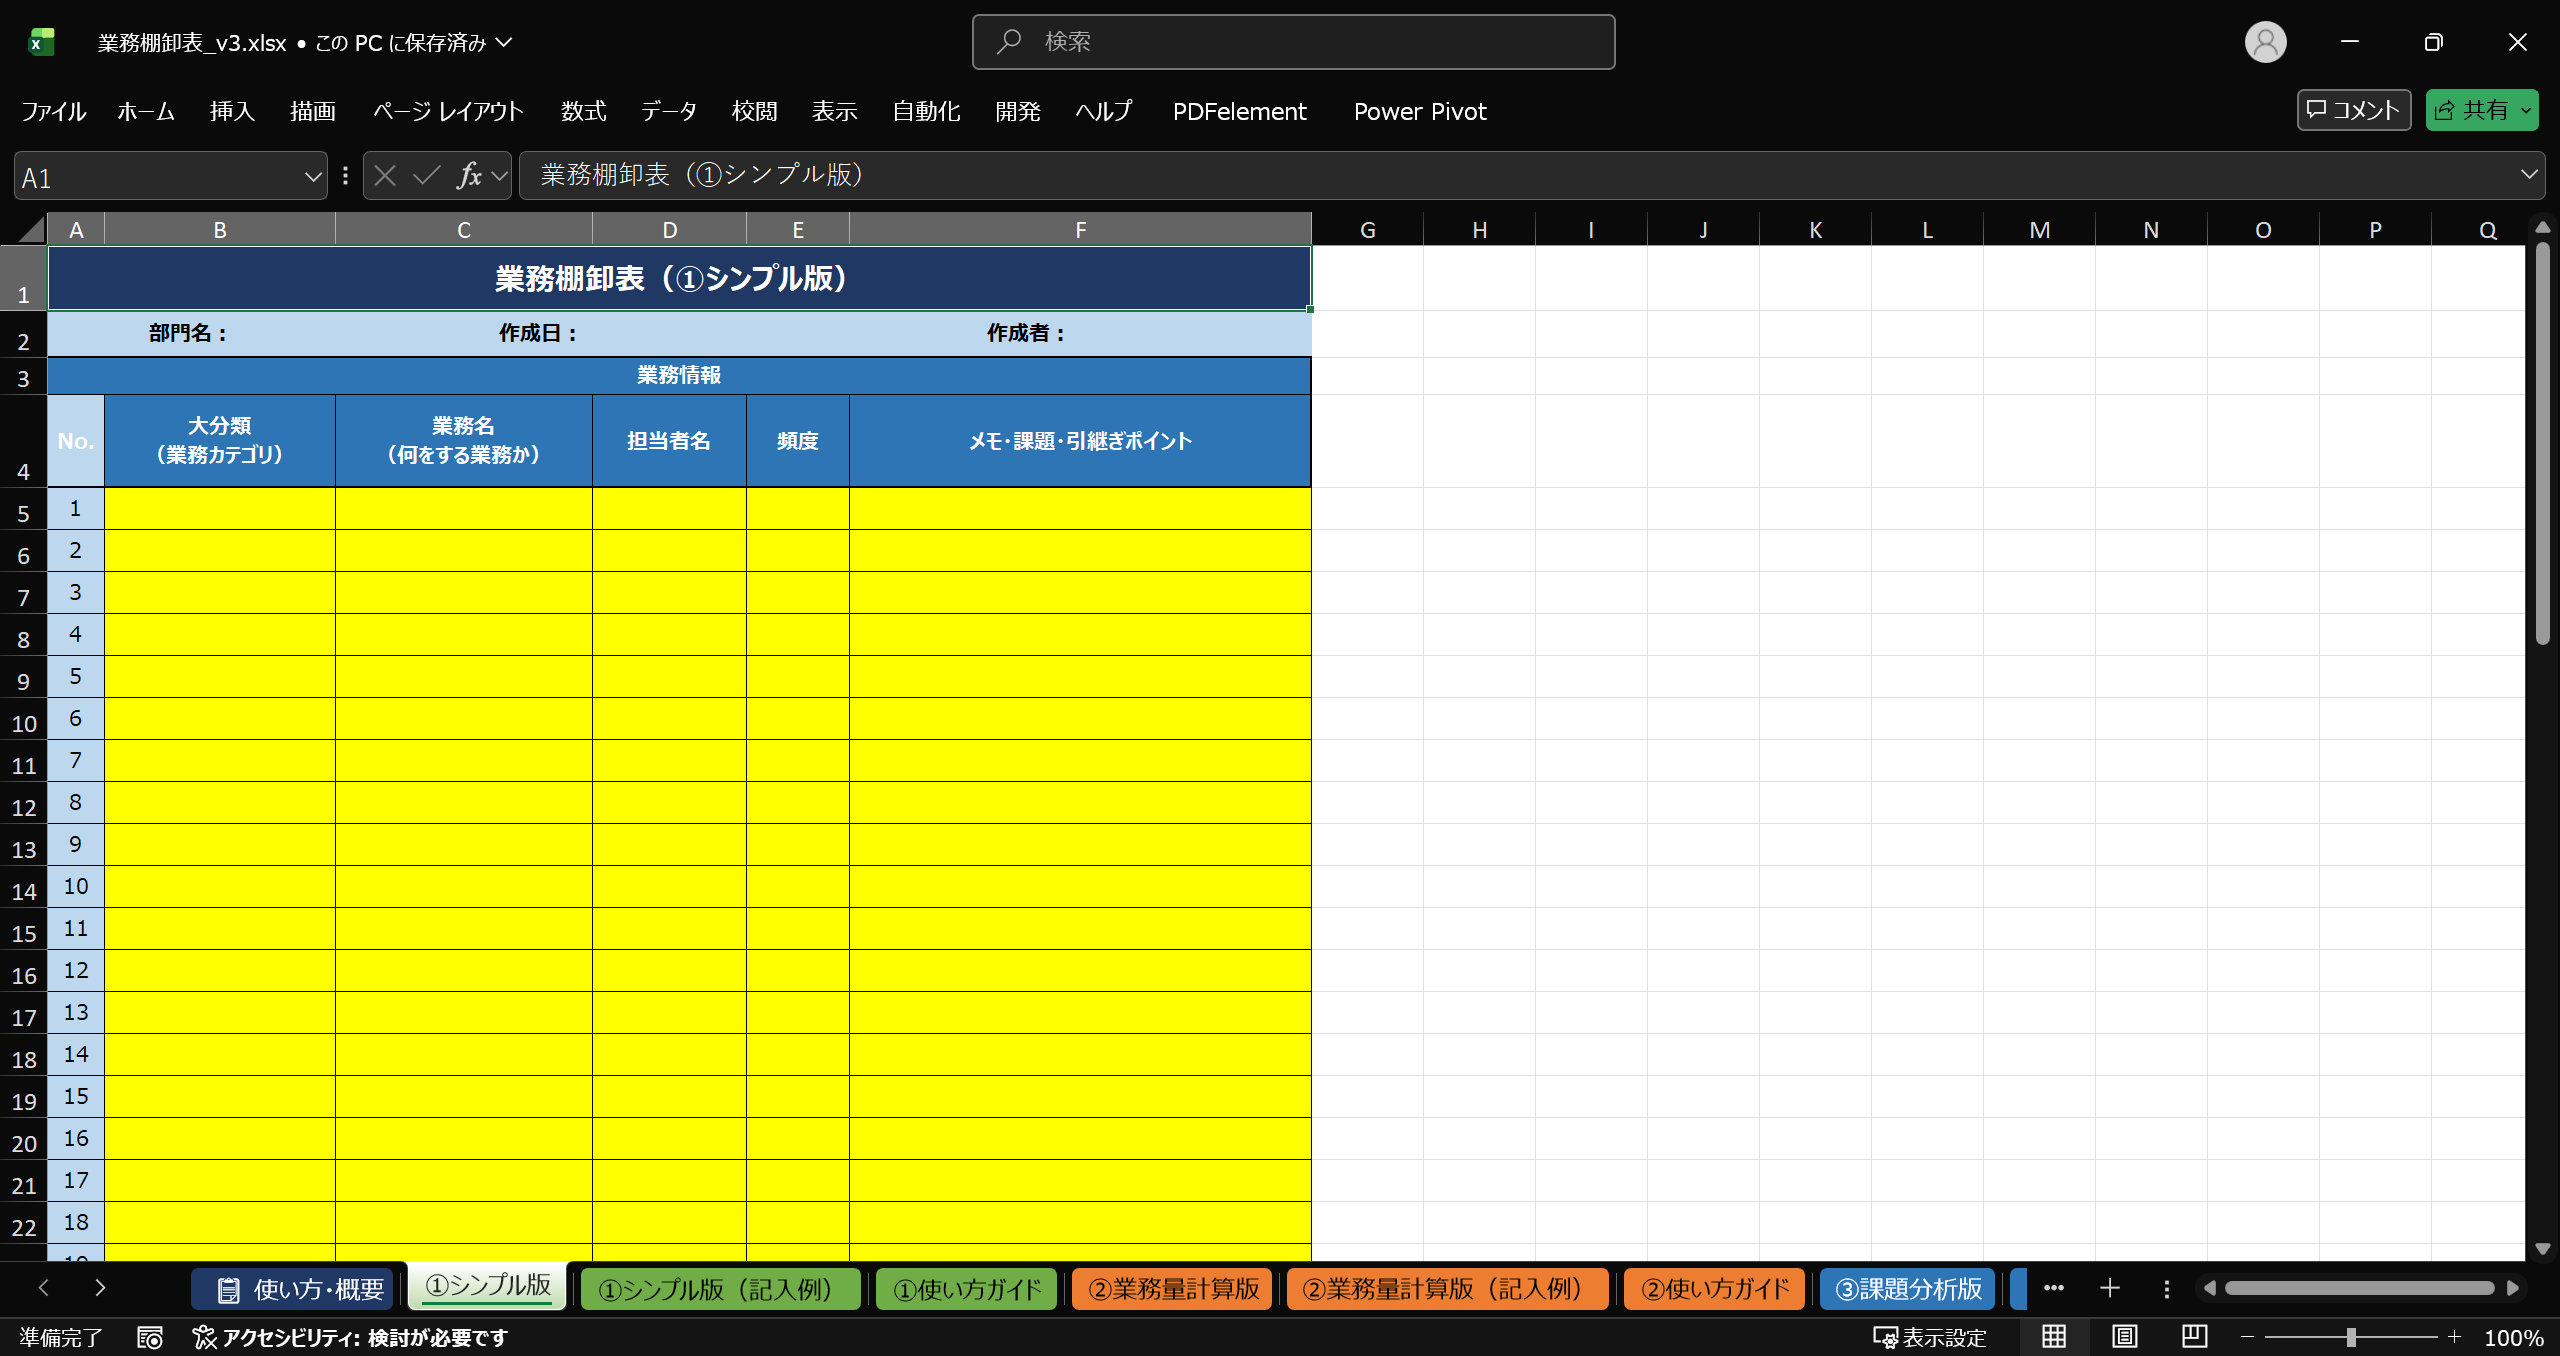Click the zoom slider handle
This screenshot has height=1356, width=2560.
[2351, 1337]
